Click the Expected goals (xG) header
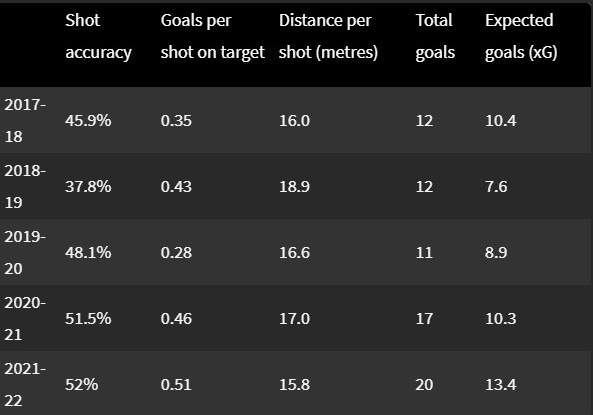593x415 pixels. [x=521, y=37]
